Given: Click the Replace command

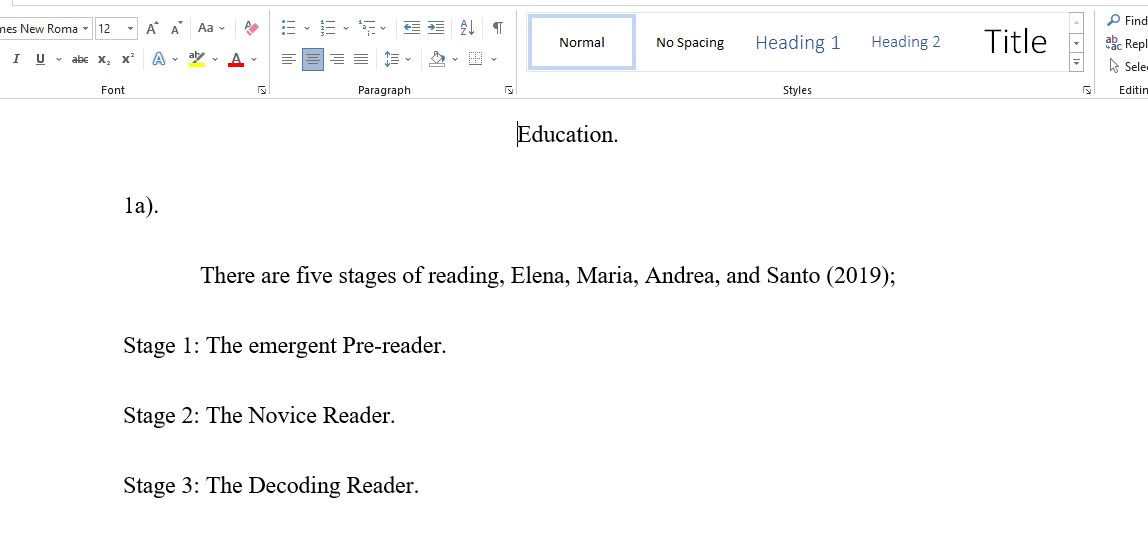Looking at the screenshot, I should tap(1128, 43).
